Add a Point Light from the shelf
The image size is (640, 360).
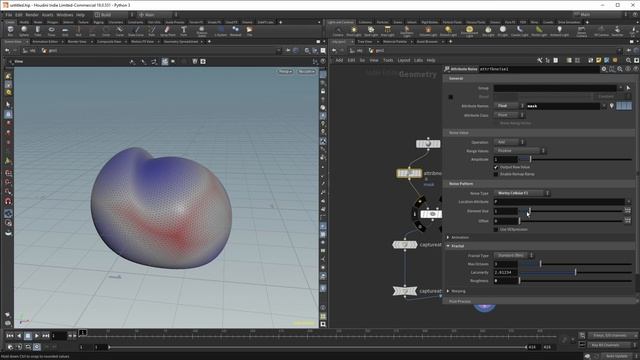(x=354, y=31)
